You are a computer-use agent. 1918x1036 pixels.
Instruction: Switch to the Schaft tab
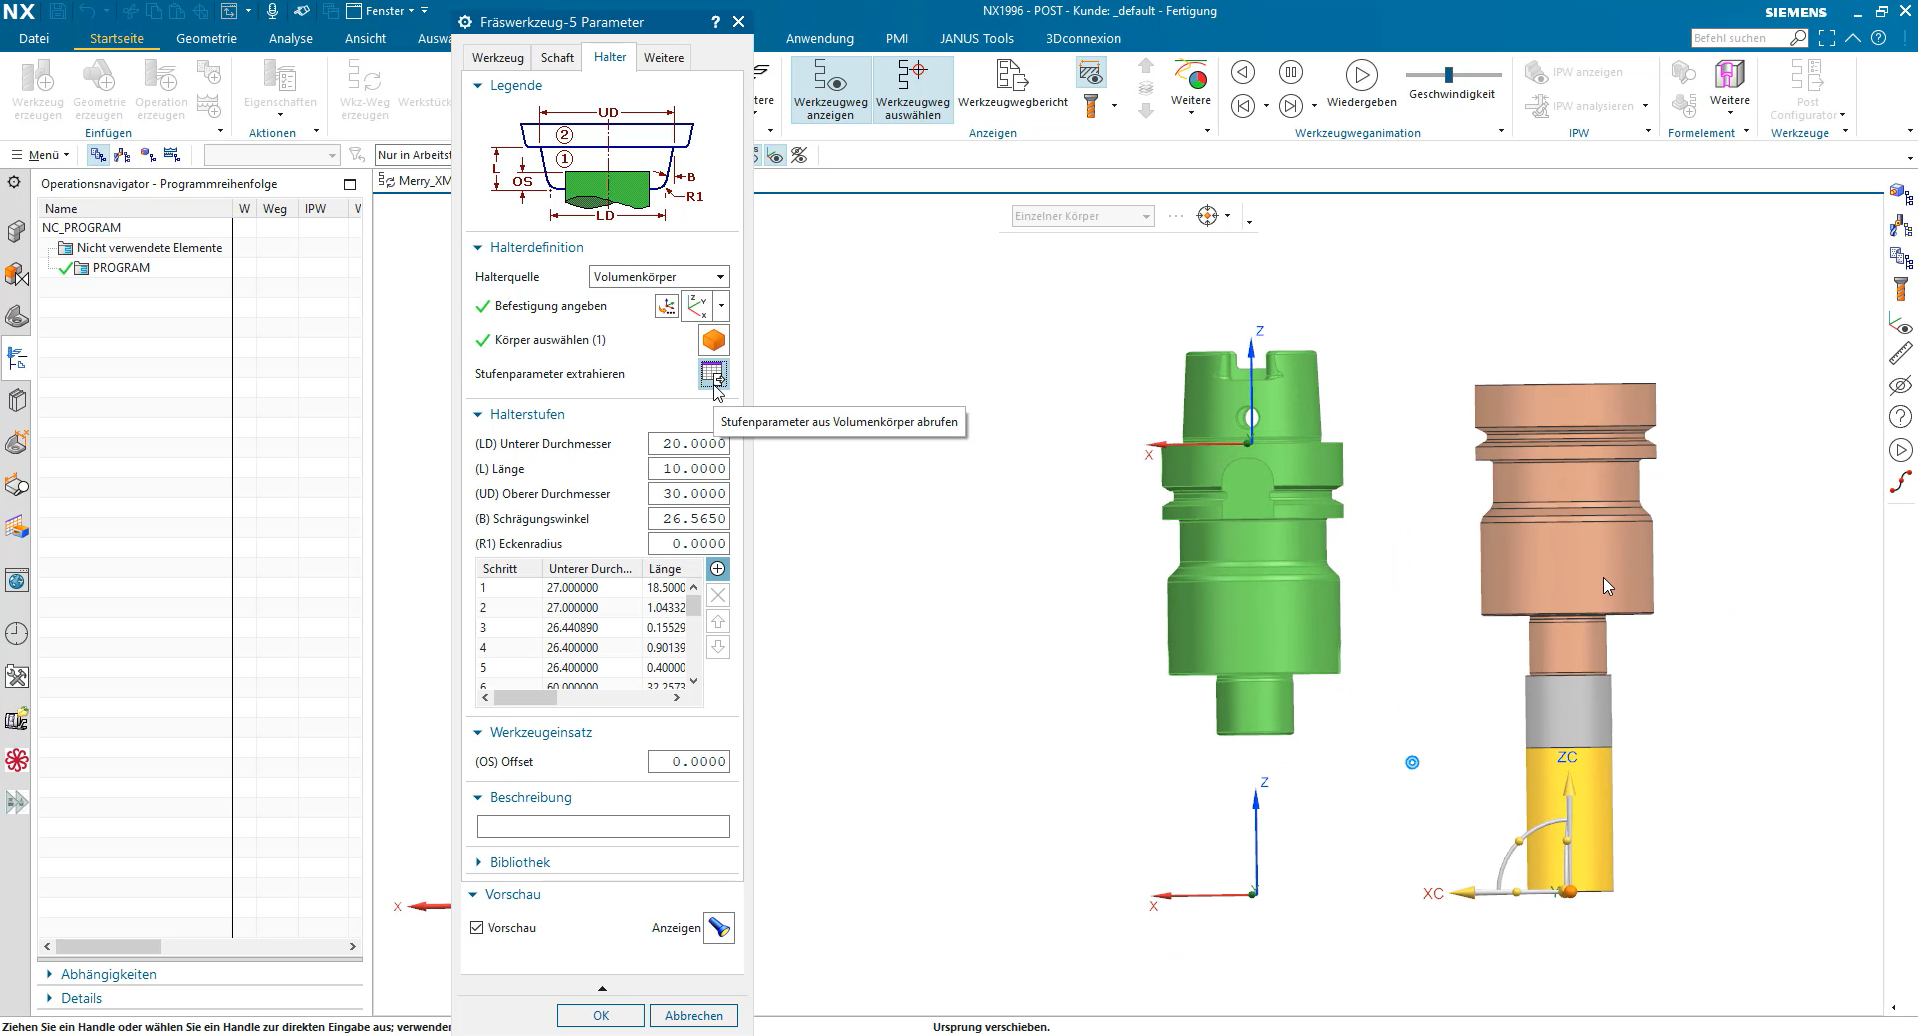pos(557,58)
